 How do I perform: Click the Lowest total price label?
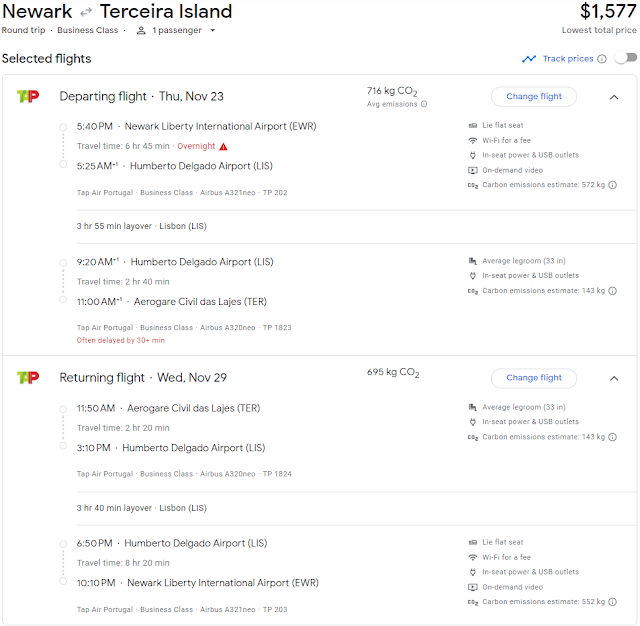pos(599,30)
